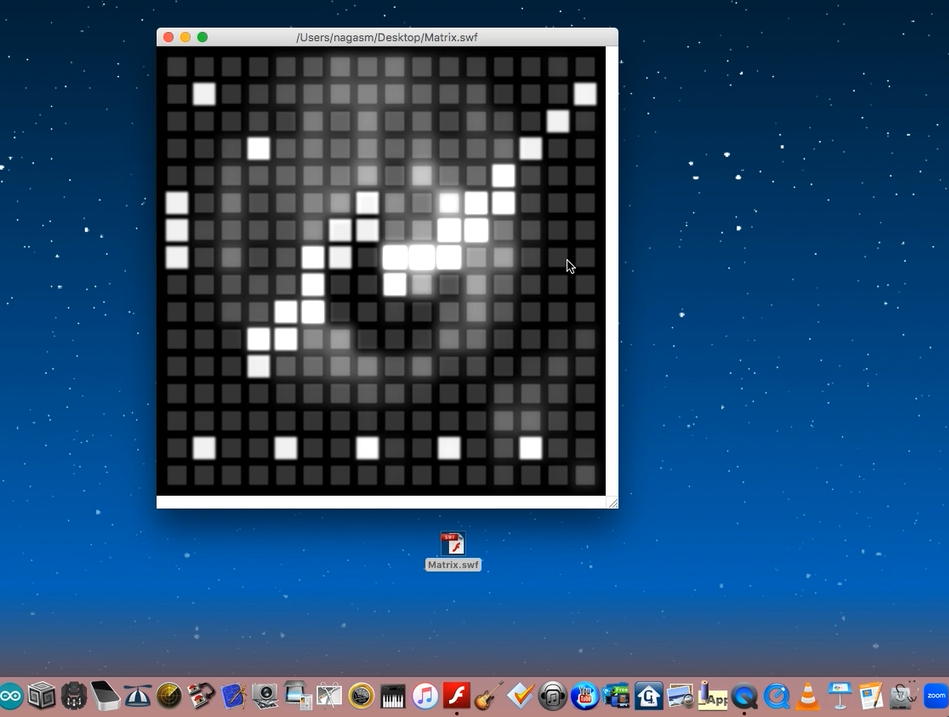Image resolution: width=949 pixels, height=717 pixels.
Task: Open GarageBand guitar icon in dock
Action: tap(489, 696)
